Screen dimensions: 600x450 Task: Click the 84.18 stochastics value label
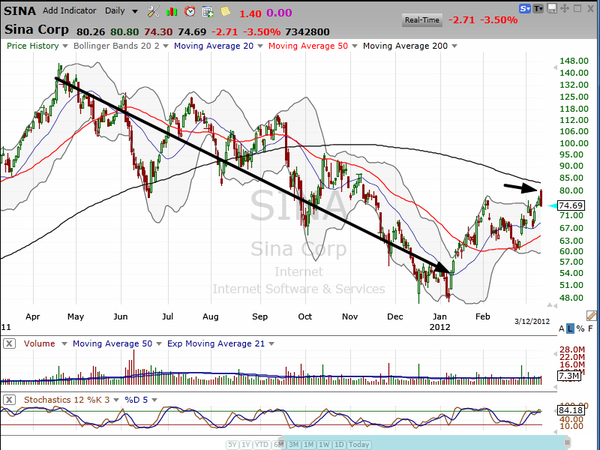pos(571,410)
